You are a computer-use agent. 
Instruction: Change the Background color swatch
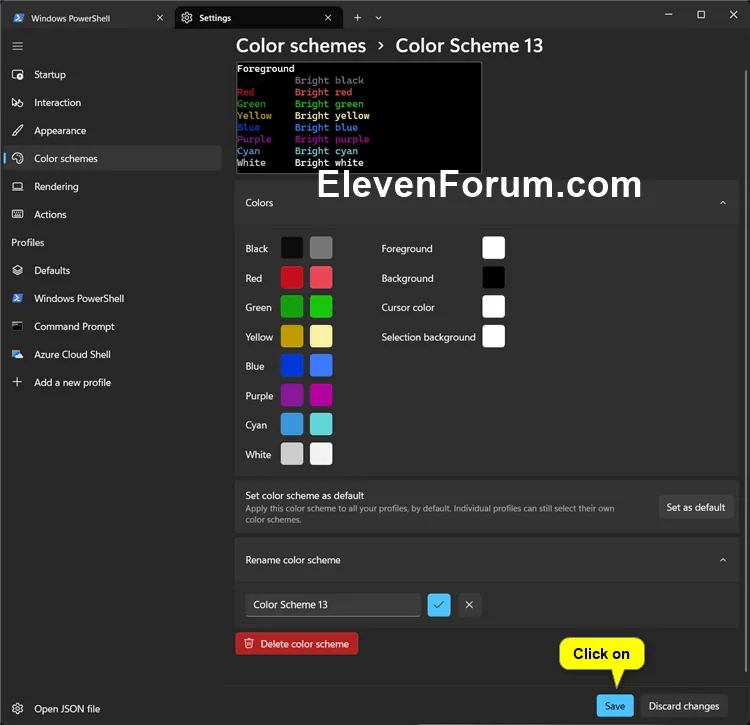493,277
